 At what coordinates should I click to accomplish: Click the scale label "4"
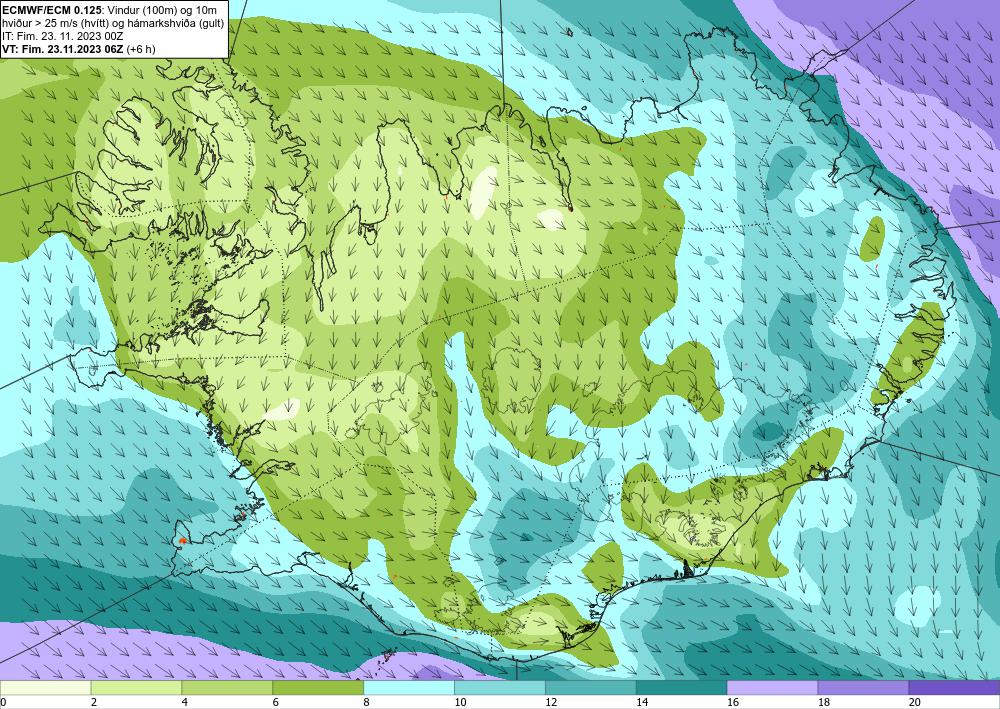(184, 702)
